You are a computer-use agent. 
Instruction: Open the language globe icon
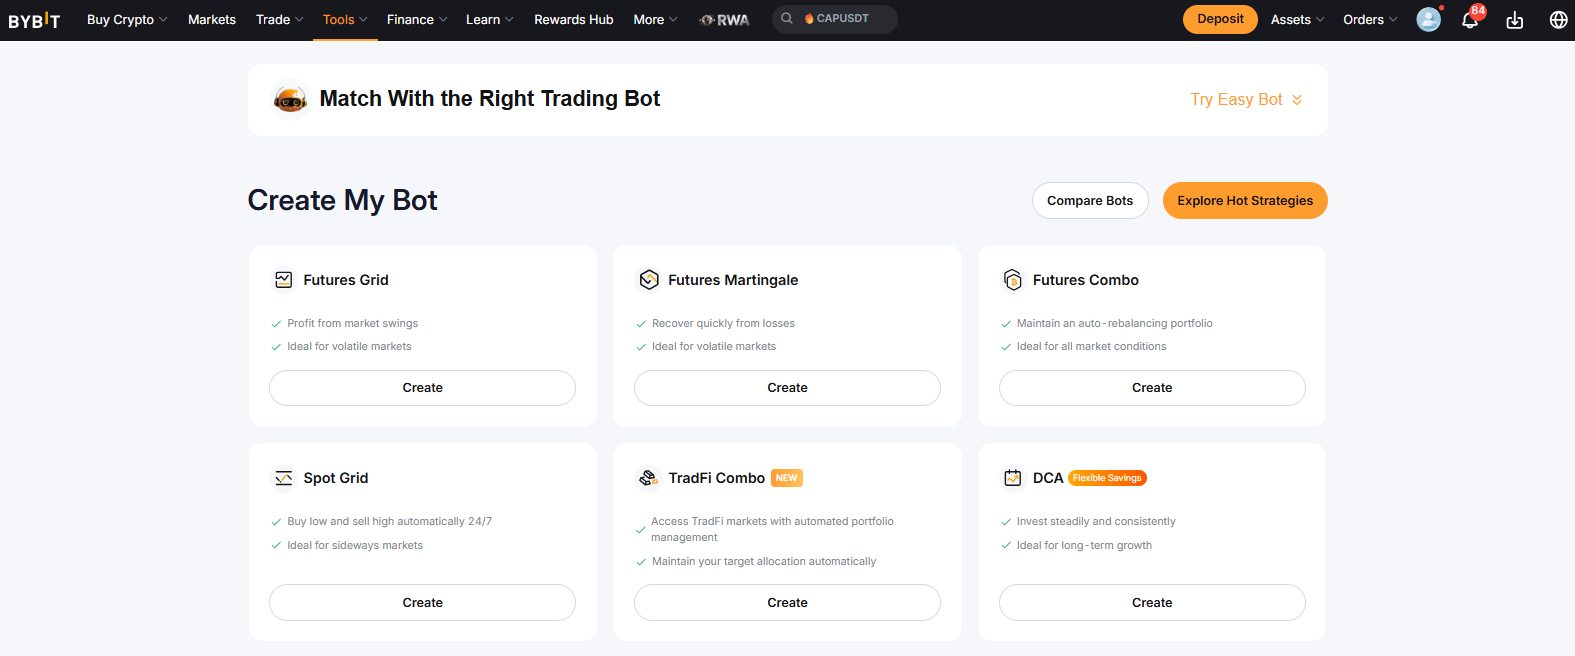1558,20
